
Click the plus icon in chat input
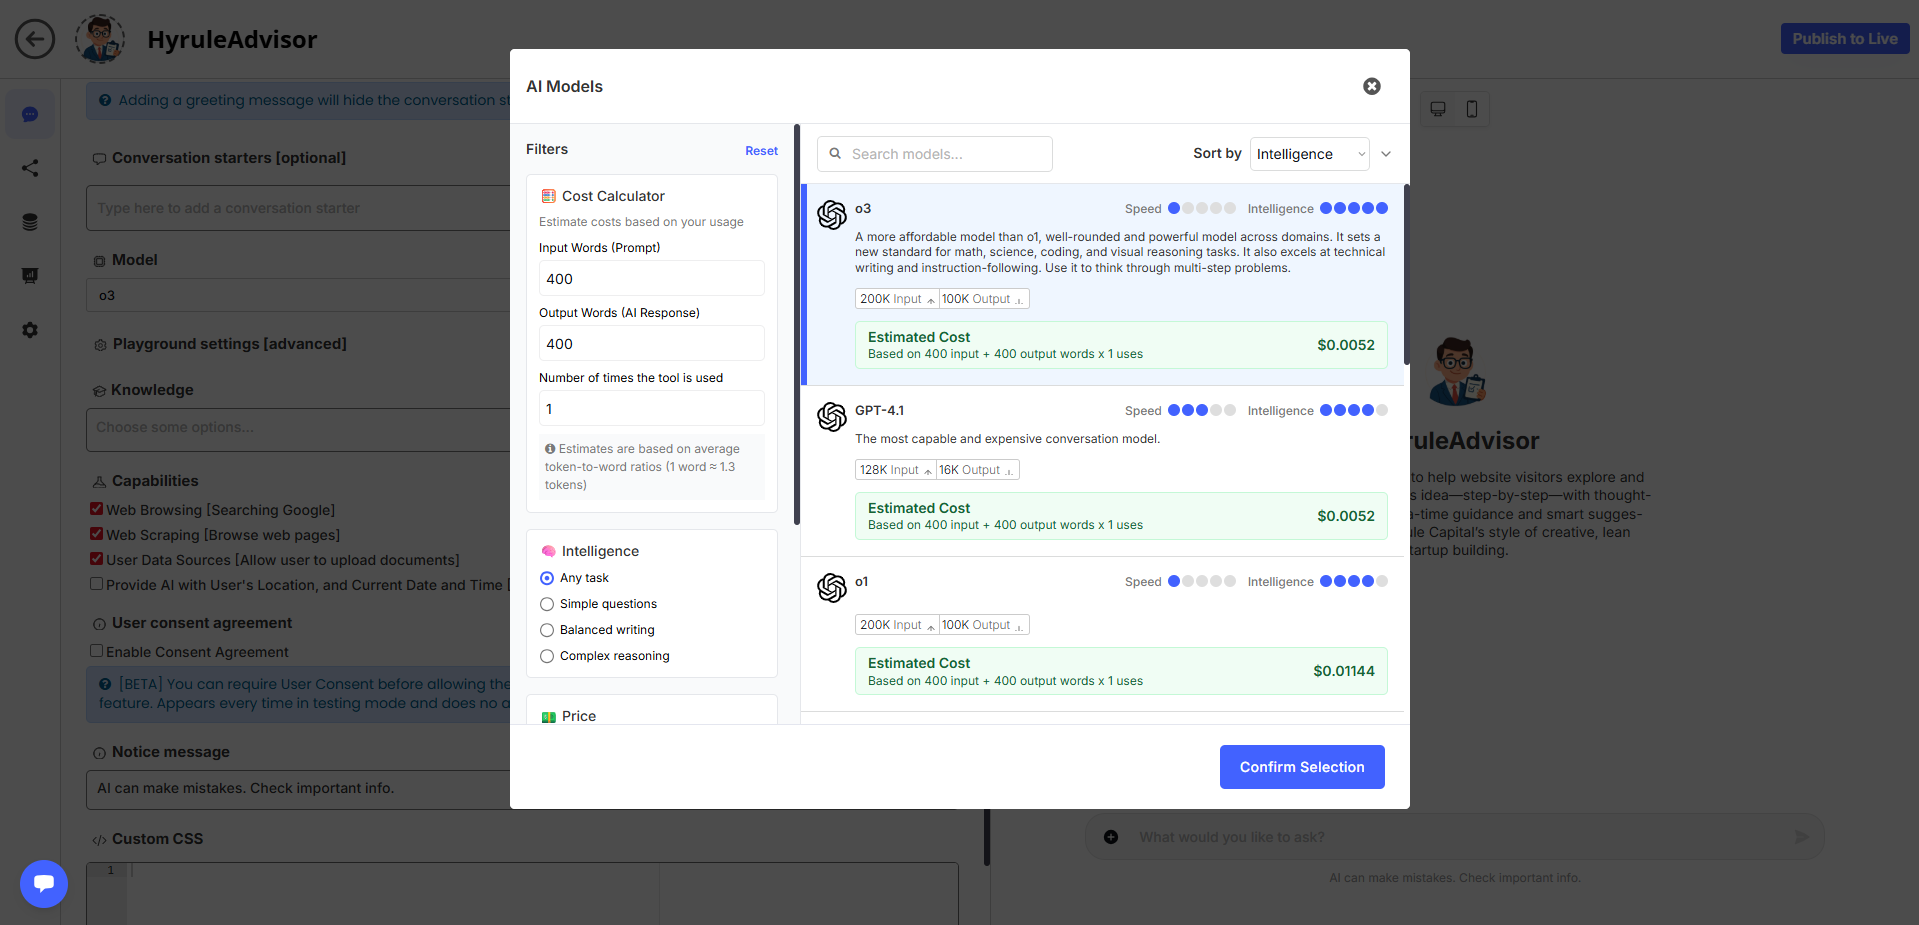coord(1111,837)
